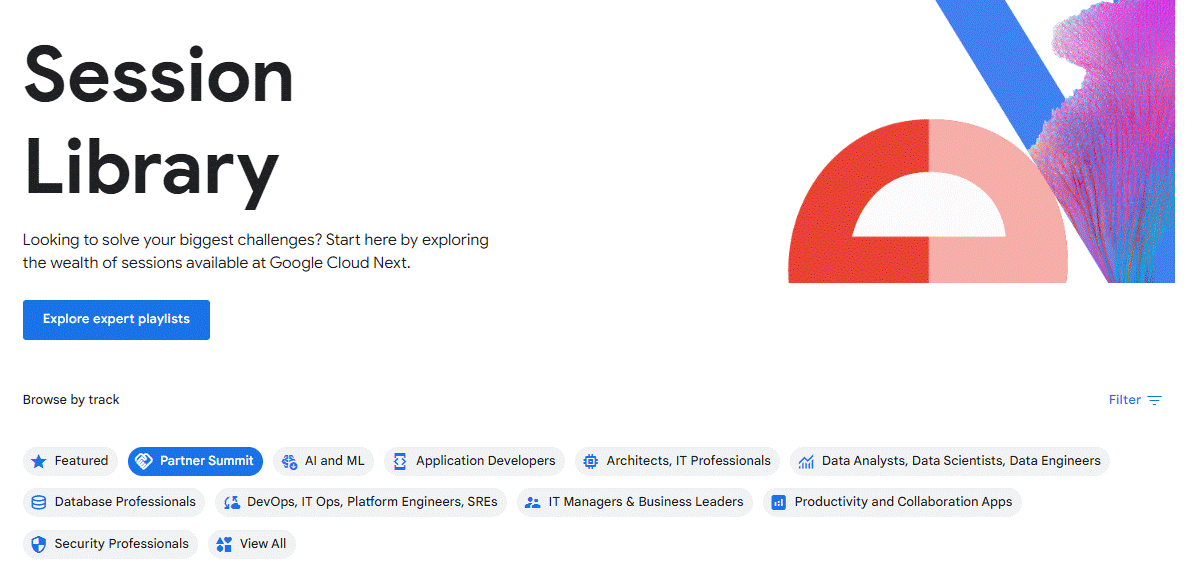
Task: Click the shield icon beside Security Professionals
Action: coord(39,544)
